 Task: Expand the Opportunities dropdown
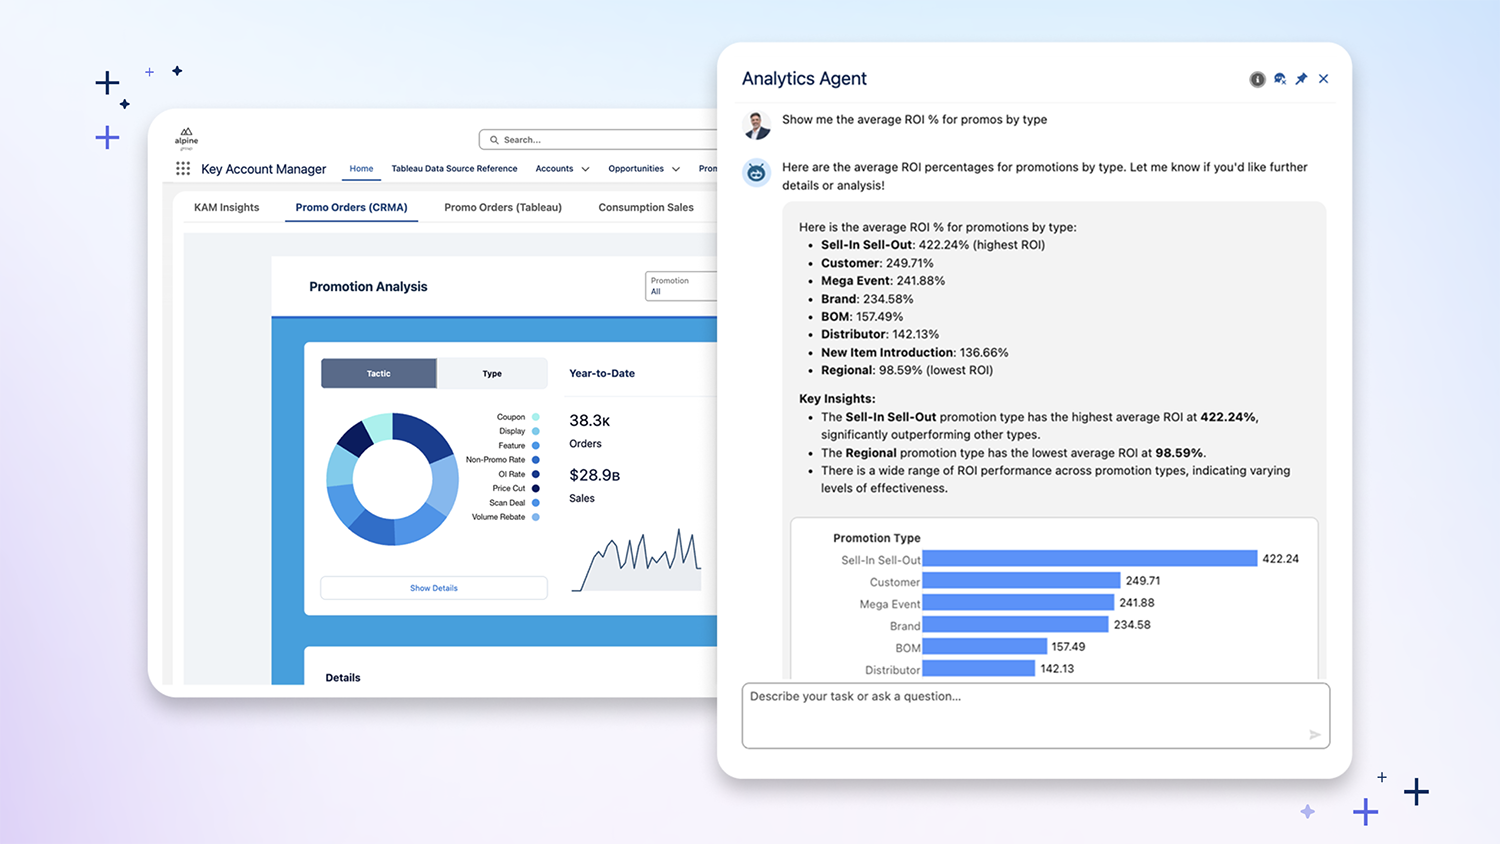(x=643, y=168)
